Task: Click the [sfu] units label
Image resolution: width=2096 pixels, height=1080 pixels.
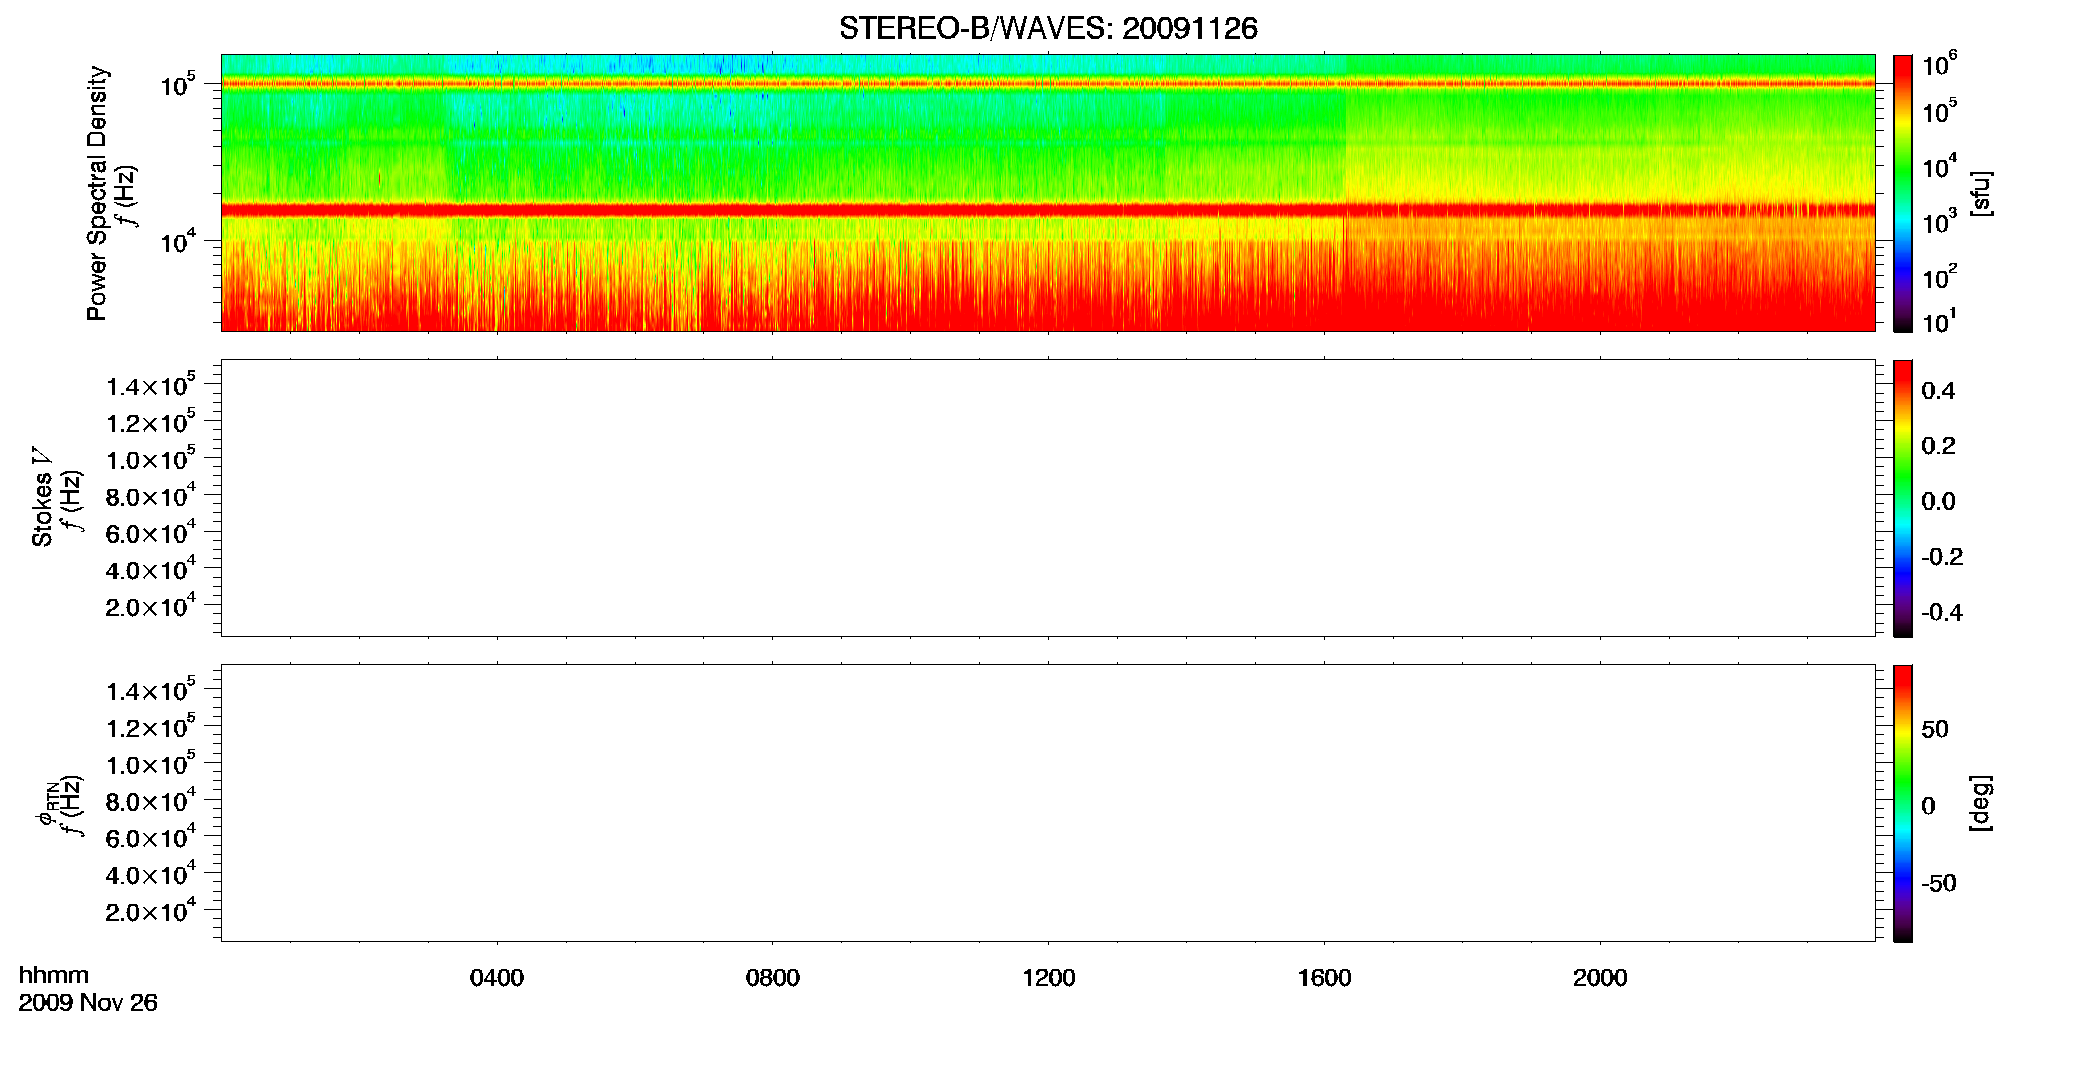Action: click(1981, 193)
